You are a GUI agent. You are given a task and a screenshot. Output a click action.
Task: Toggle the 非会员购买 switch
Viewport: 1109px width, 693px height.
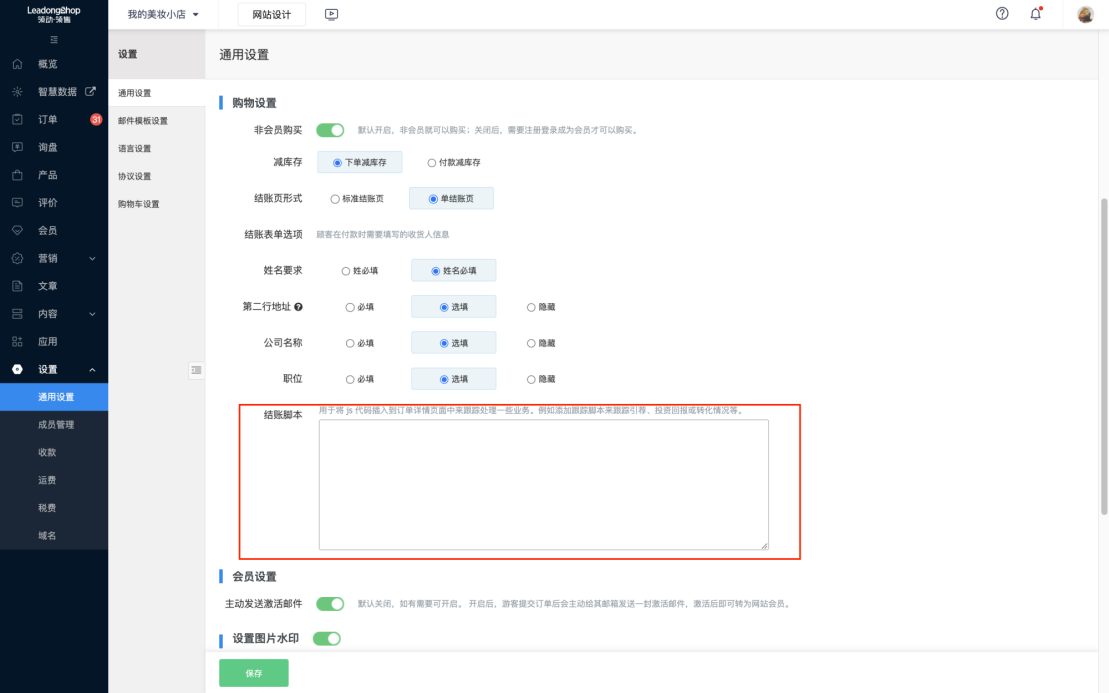[330, 130]
